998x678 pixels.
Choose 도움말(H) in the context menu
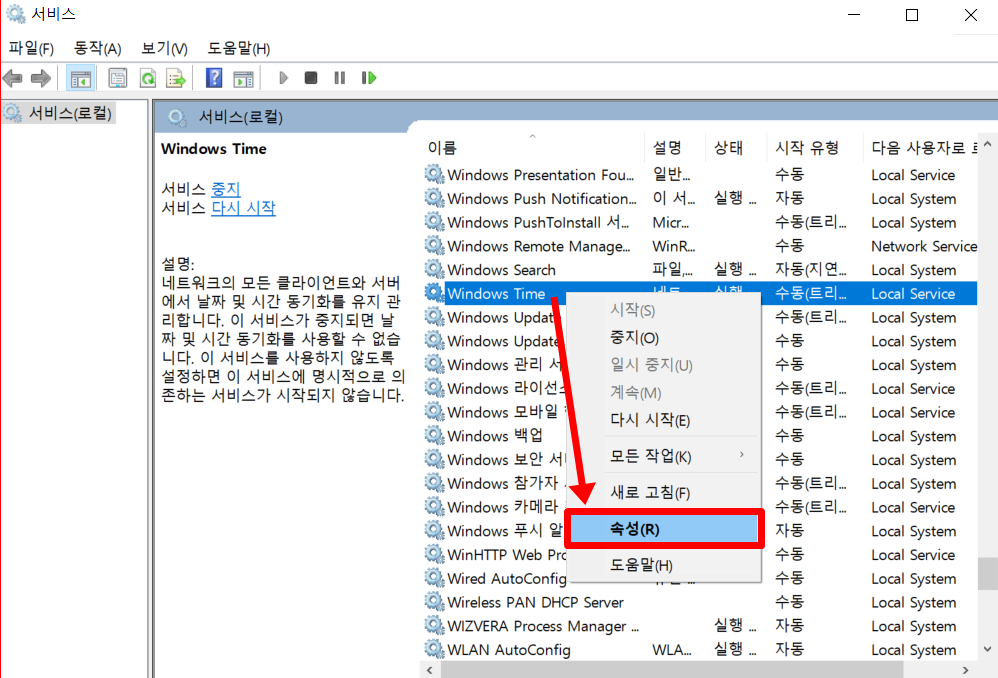click(664, 565)
